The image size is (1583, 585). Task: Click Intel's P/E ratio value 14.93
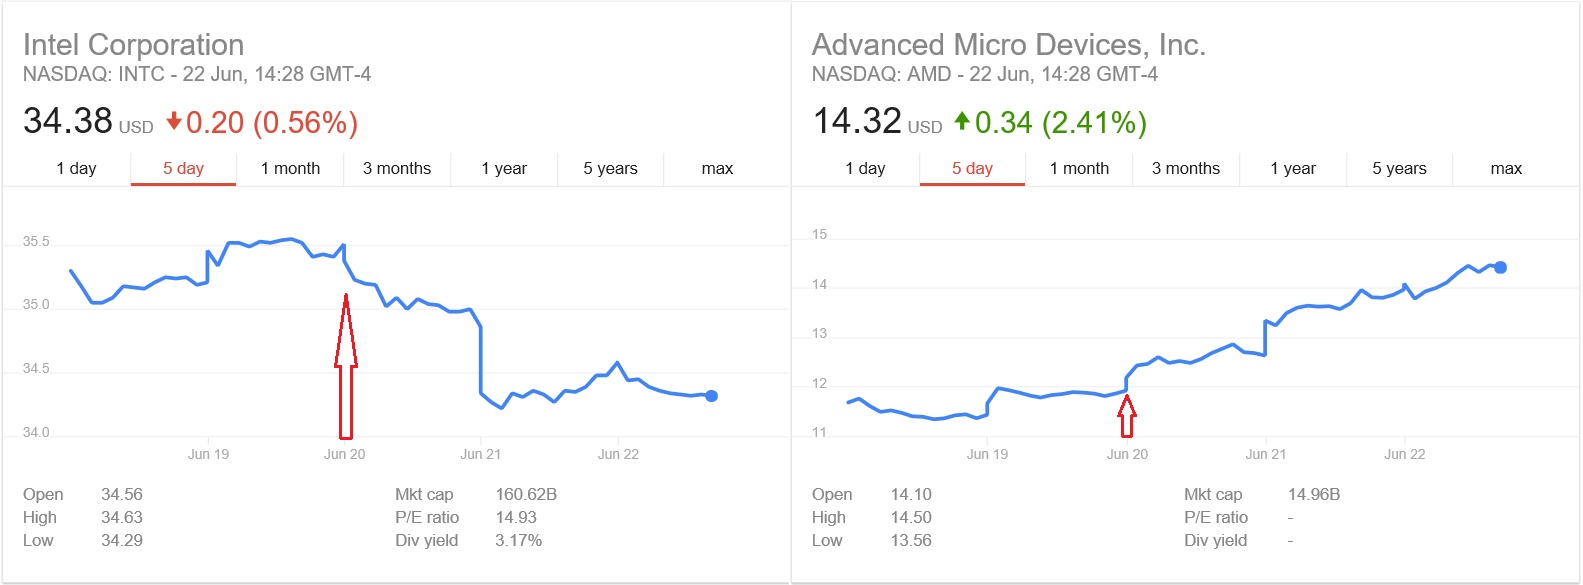click(516, 517)
